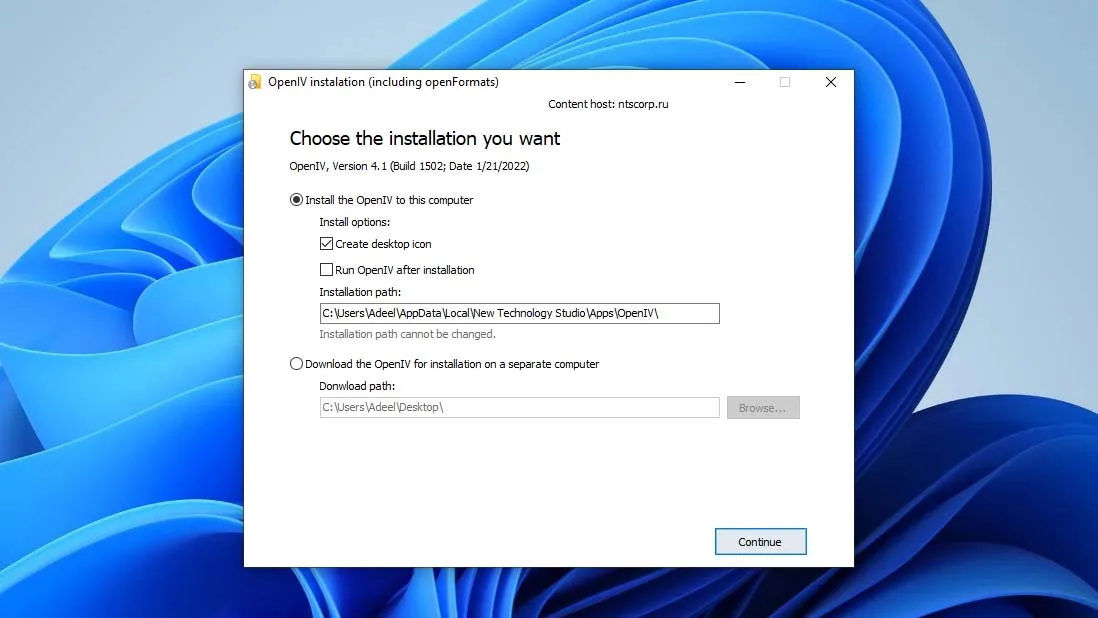Click 'Installation path cannot be changed.' note
Viewport: 1098px width, 618px height.
(408, 334)
